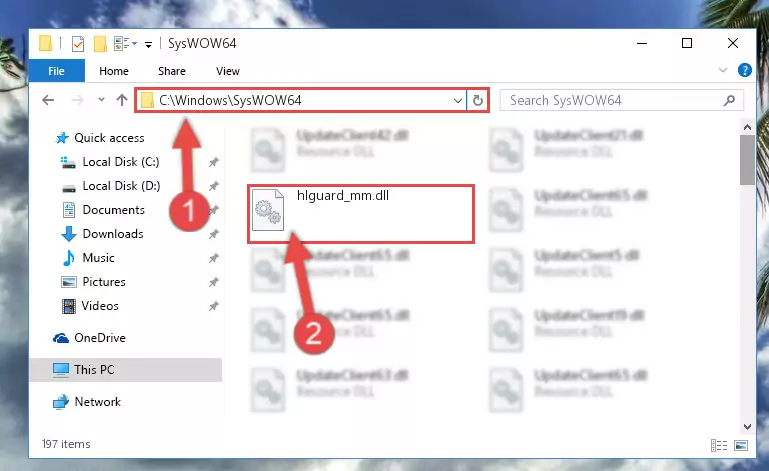This screenshot has width=769, height=471.
Task: Click pin icon next to Downloads
Action: (x=213, y=234)
